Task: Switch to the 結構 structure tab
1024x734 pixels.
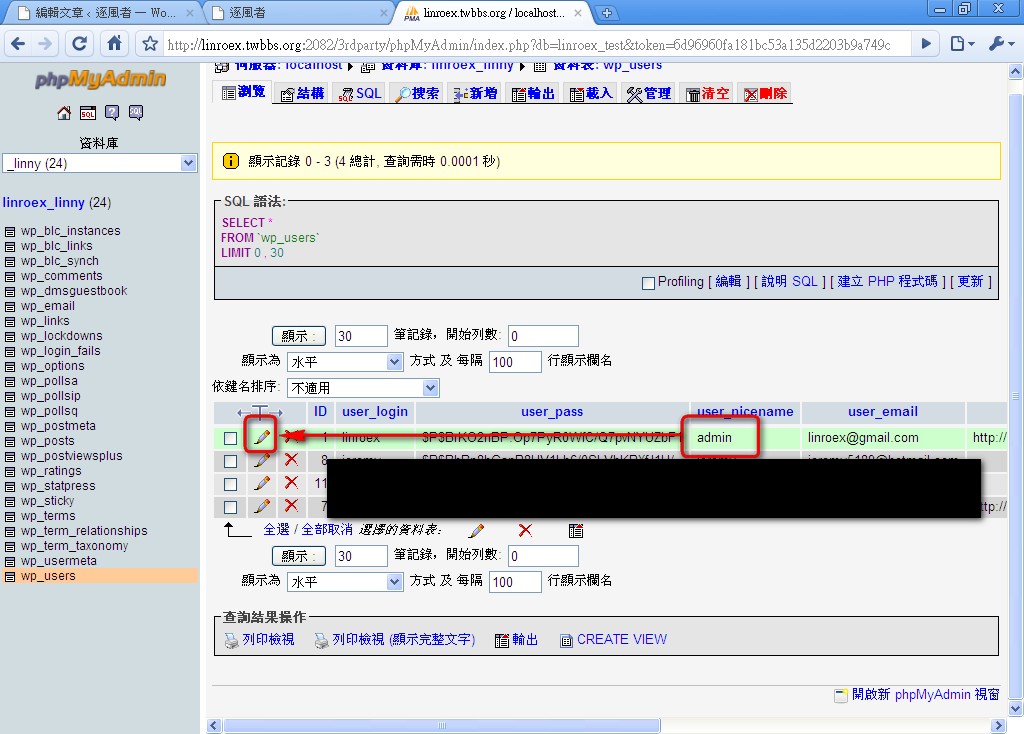Action: pos(302,93)
